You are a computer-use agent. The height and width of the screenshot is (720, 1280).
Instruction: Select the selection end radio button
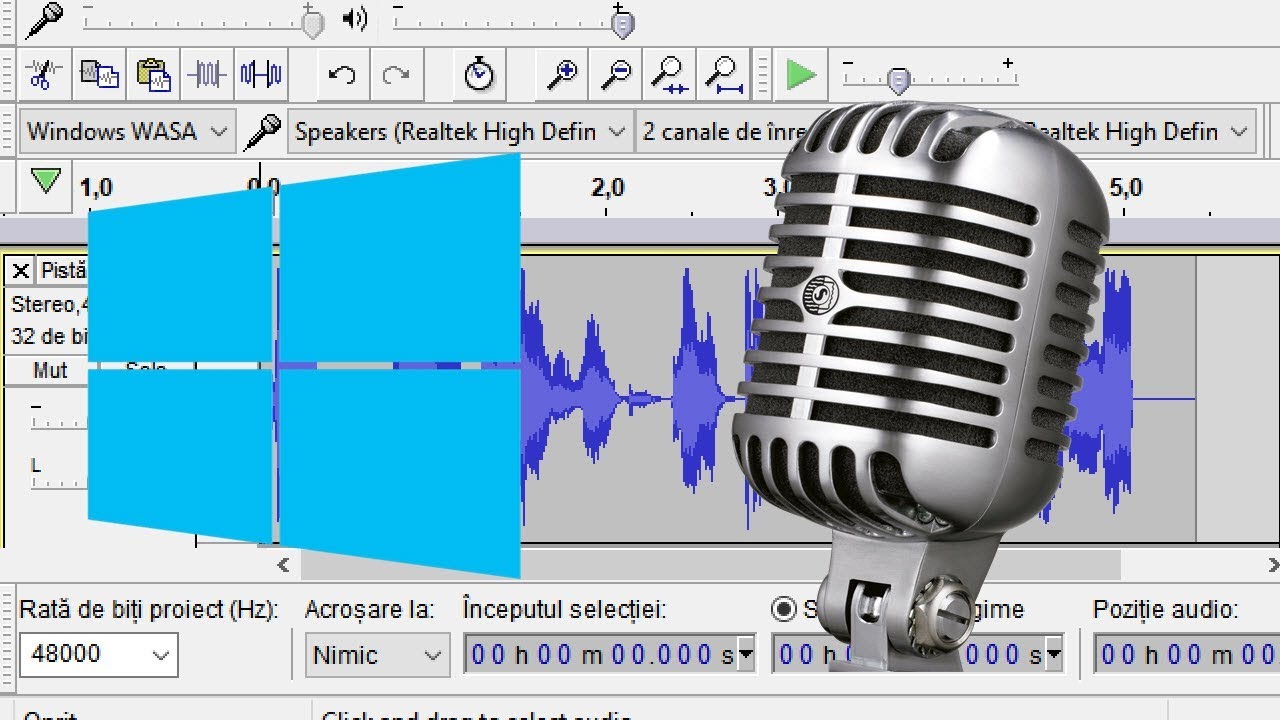click(x=785, y=609)
